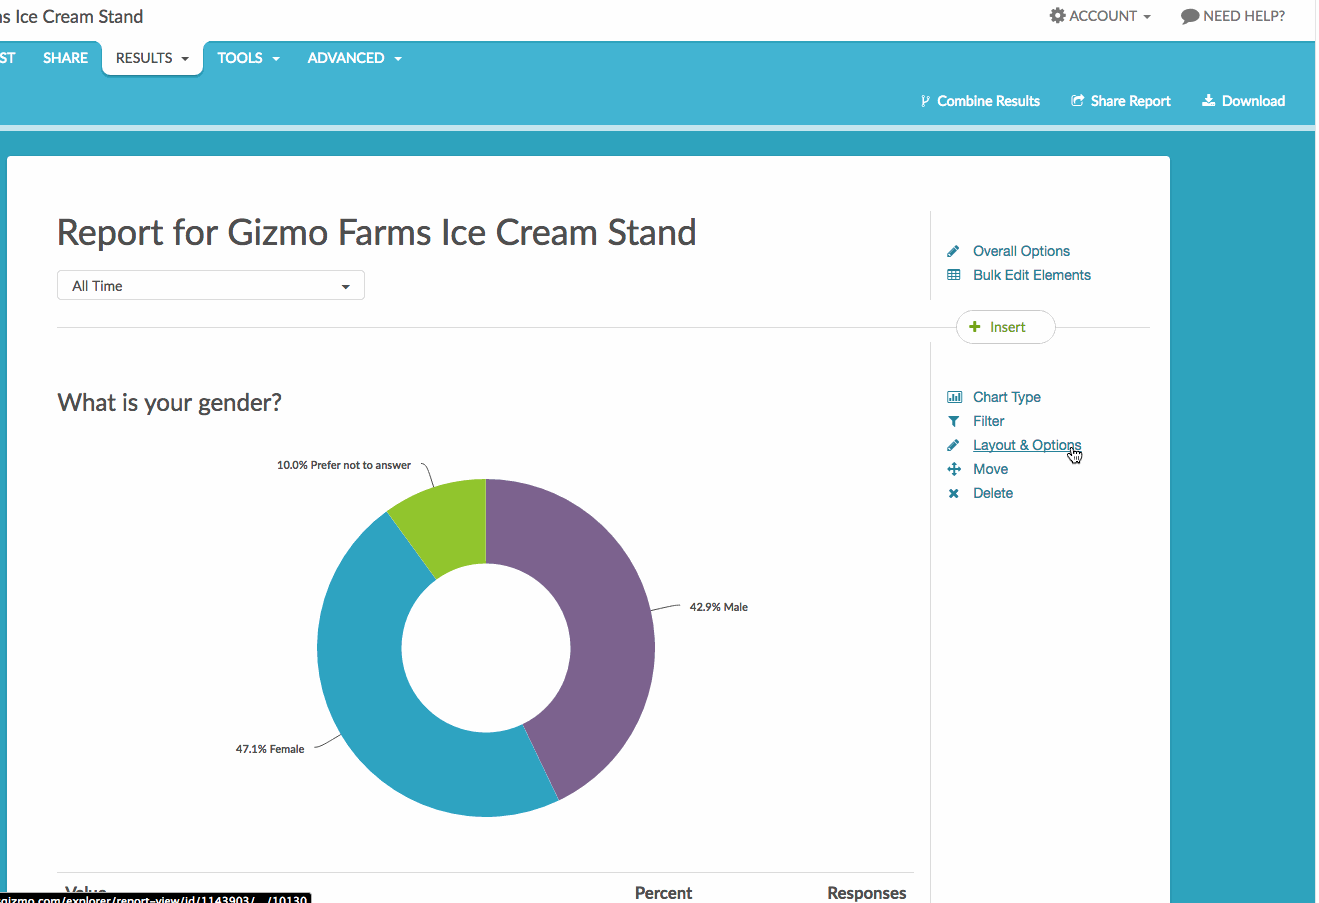This screenshot has height=903, width=1319.
Task: Click the Delete X icon
Action: pyautogui.click(x=954, y=493)
